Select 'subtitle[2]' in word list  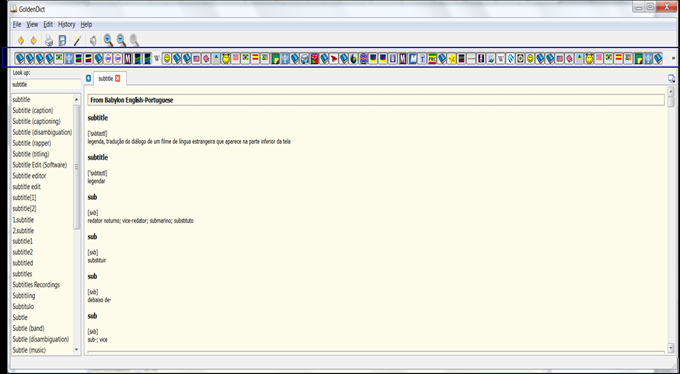(24, 209)
